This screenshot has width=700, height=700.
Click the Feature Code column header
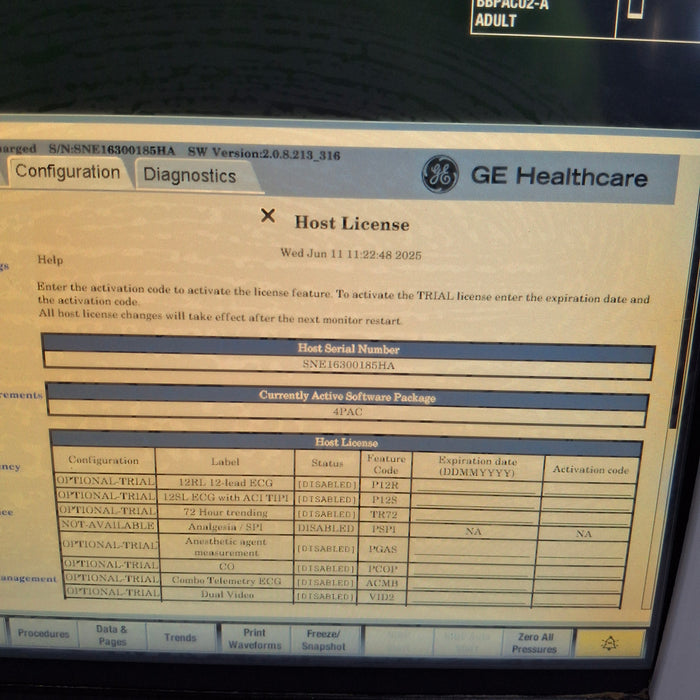[386, 464]
